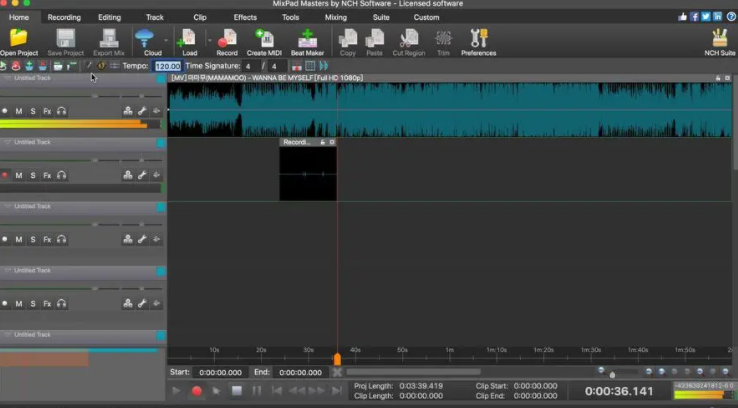The image size is (738, 408).
Task: Click the grid icon right of Time Signature
Action: 310,66
